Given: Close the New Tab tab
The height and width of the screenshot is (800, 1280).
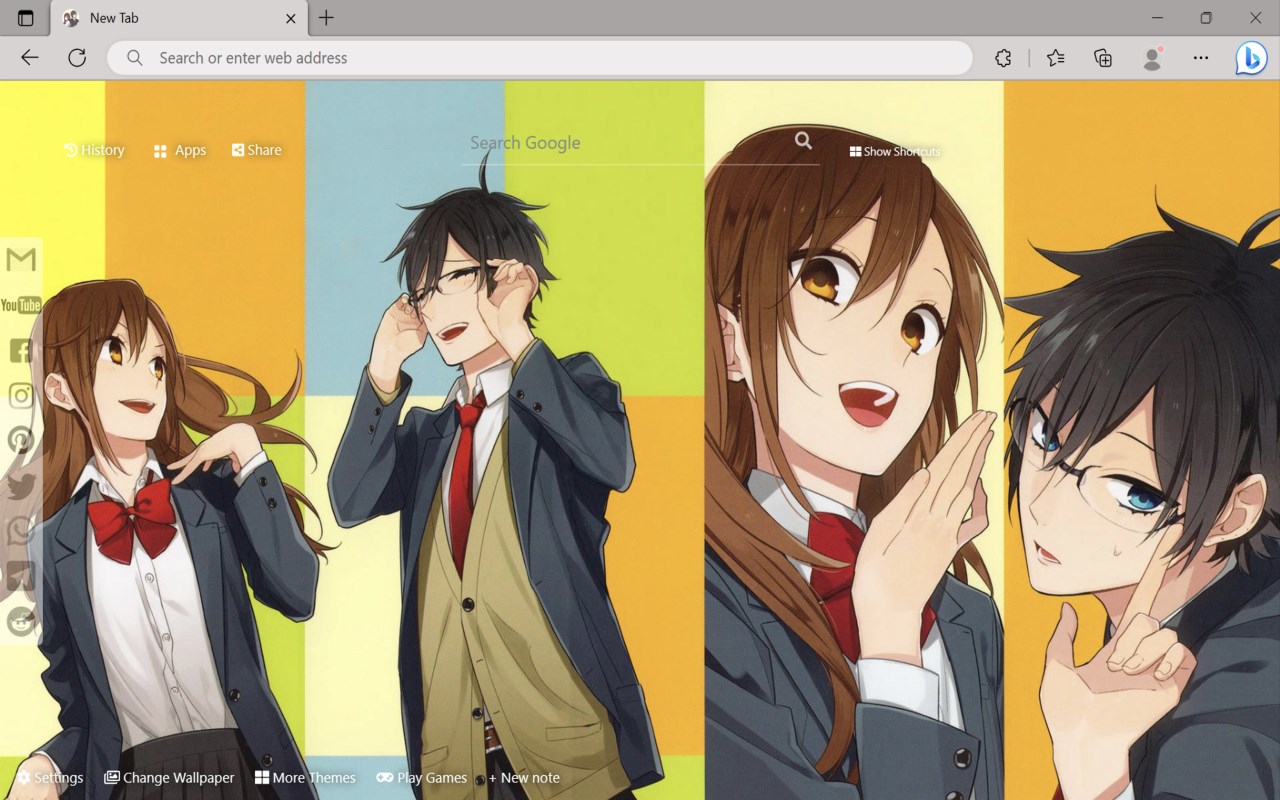Looking at the screenshot, I should pyautogui.click(x=291, y=18).
